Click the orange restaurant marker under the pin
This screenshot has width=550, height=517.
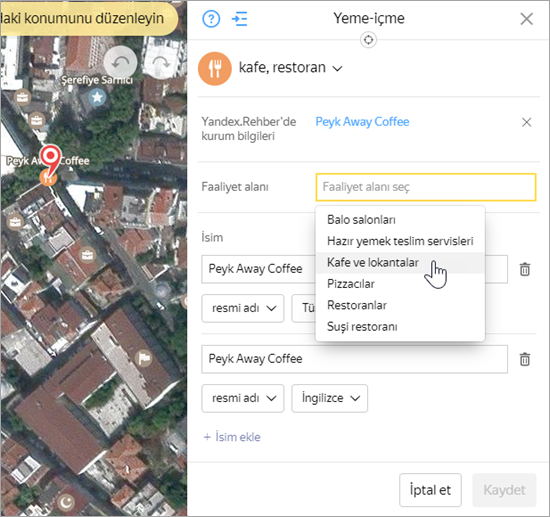[x=48, y=177]
